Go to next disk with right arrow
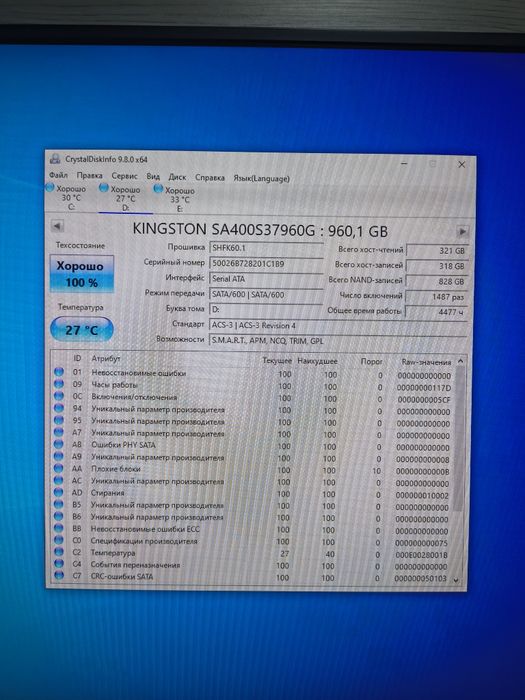Viewport: 525px width, 700px height. [x=462, y=231]
